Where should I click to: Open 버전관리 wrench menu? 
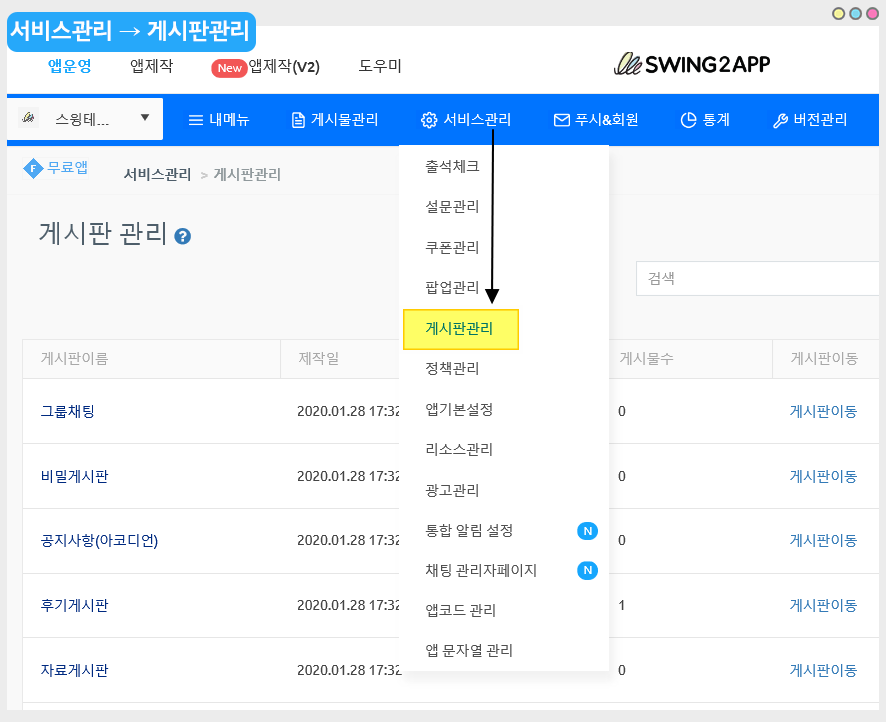pyautogui.click(x=810, y=120)
